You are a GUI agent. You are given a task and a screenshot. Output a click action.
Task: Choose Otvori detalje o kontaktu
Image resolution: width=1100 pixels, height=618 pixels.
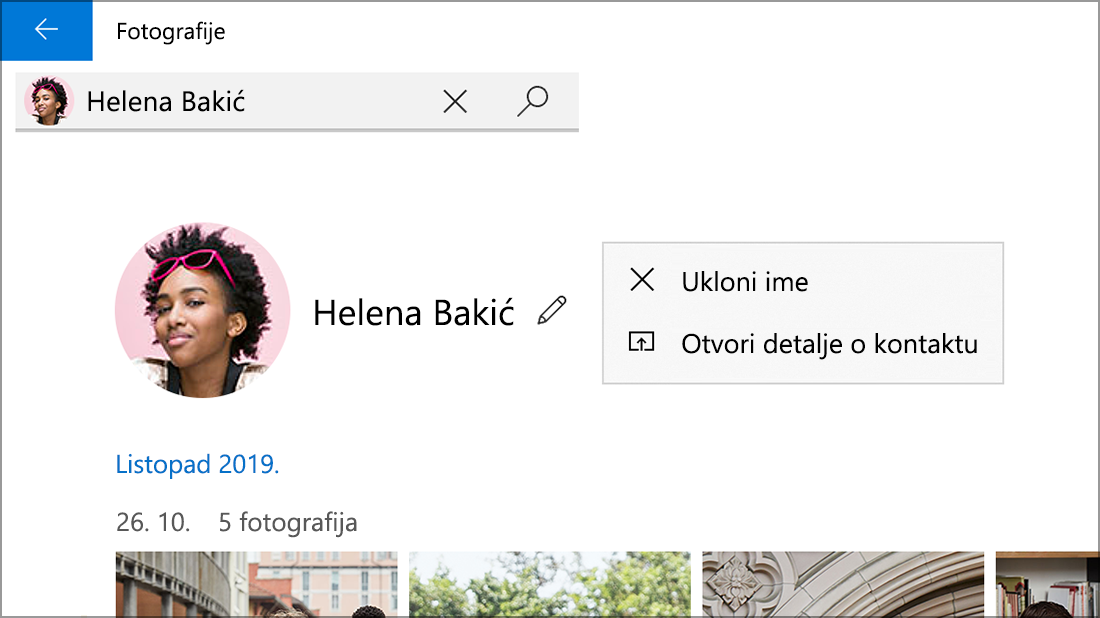803,344
